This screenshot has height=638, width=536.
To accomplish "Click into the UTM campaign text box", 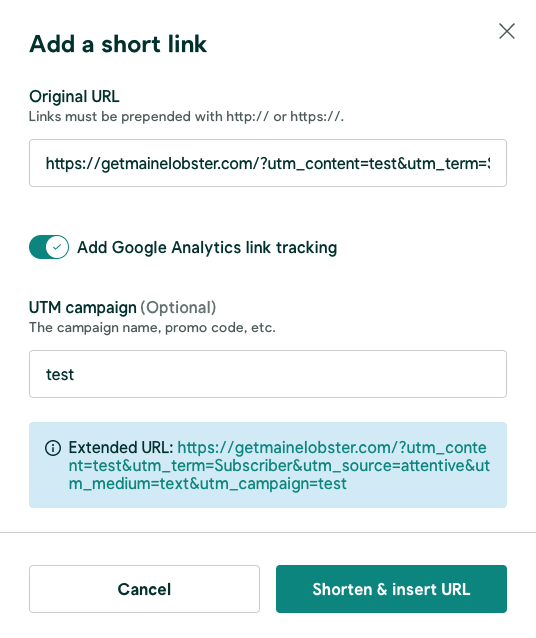I will 268,374.
